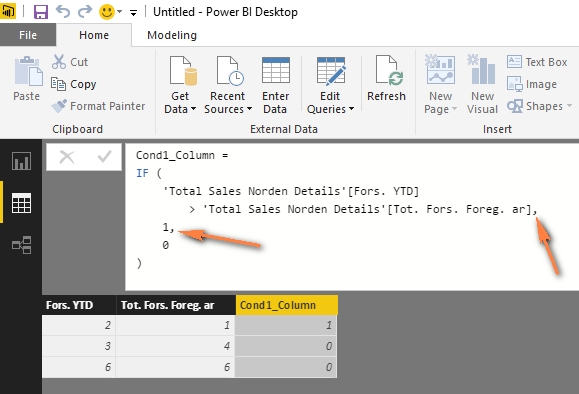Viewport: 579px width, 394px height.
Task: Click Cut in the Clipboard group
Action: pos(70,62)
